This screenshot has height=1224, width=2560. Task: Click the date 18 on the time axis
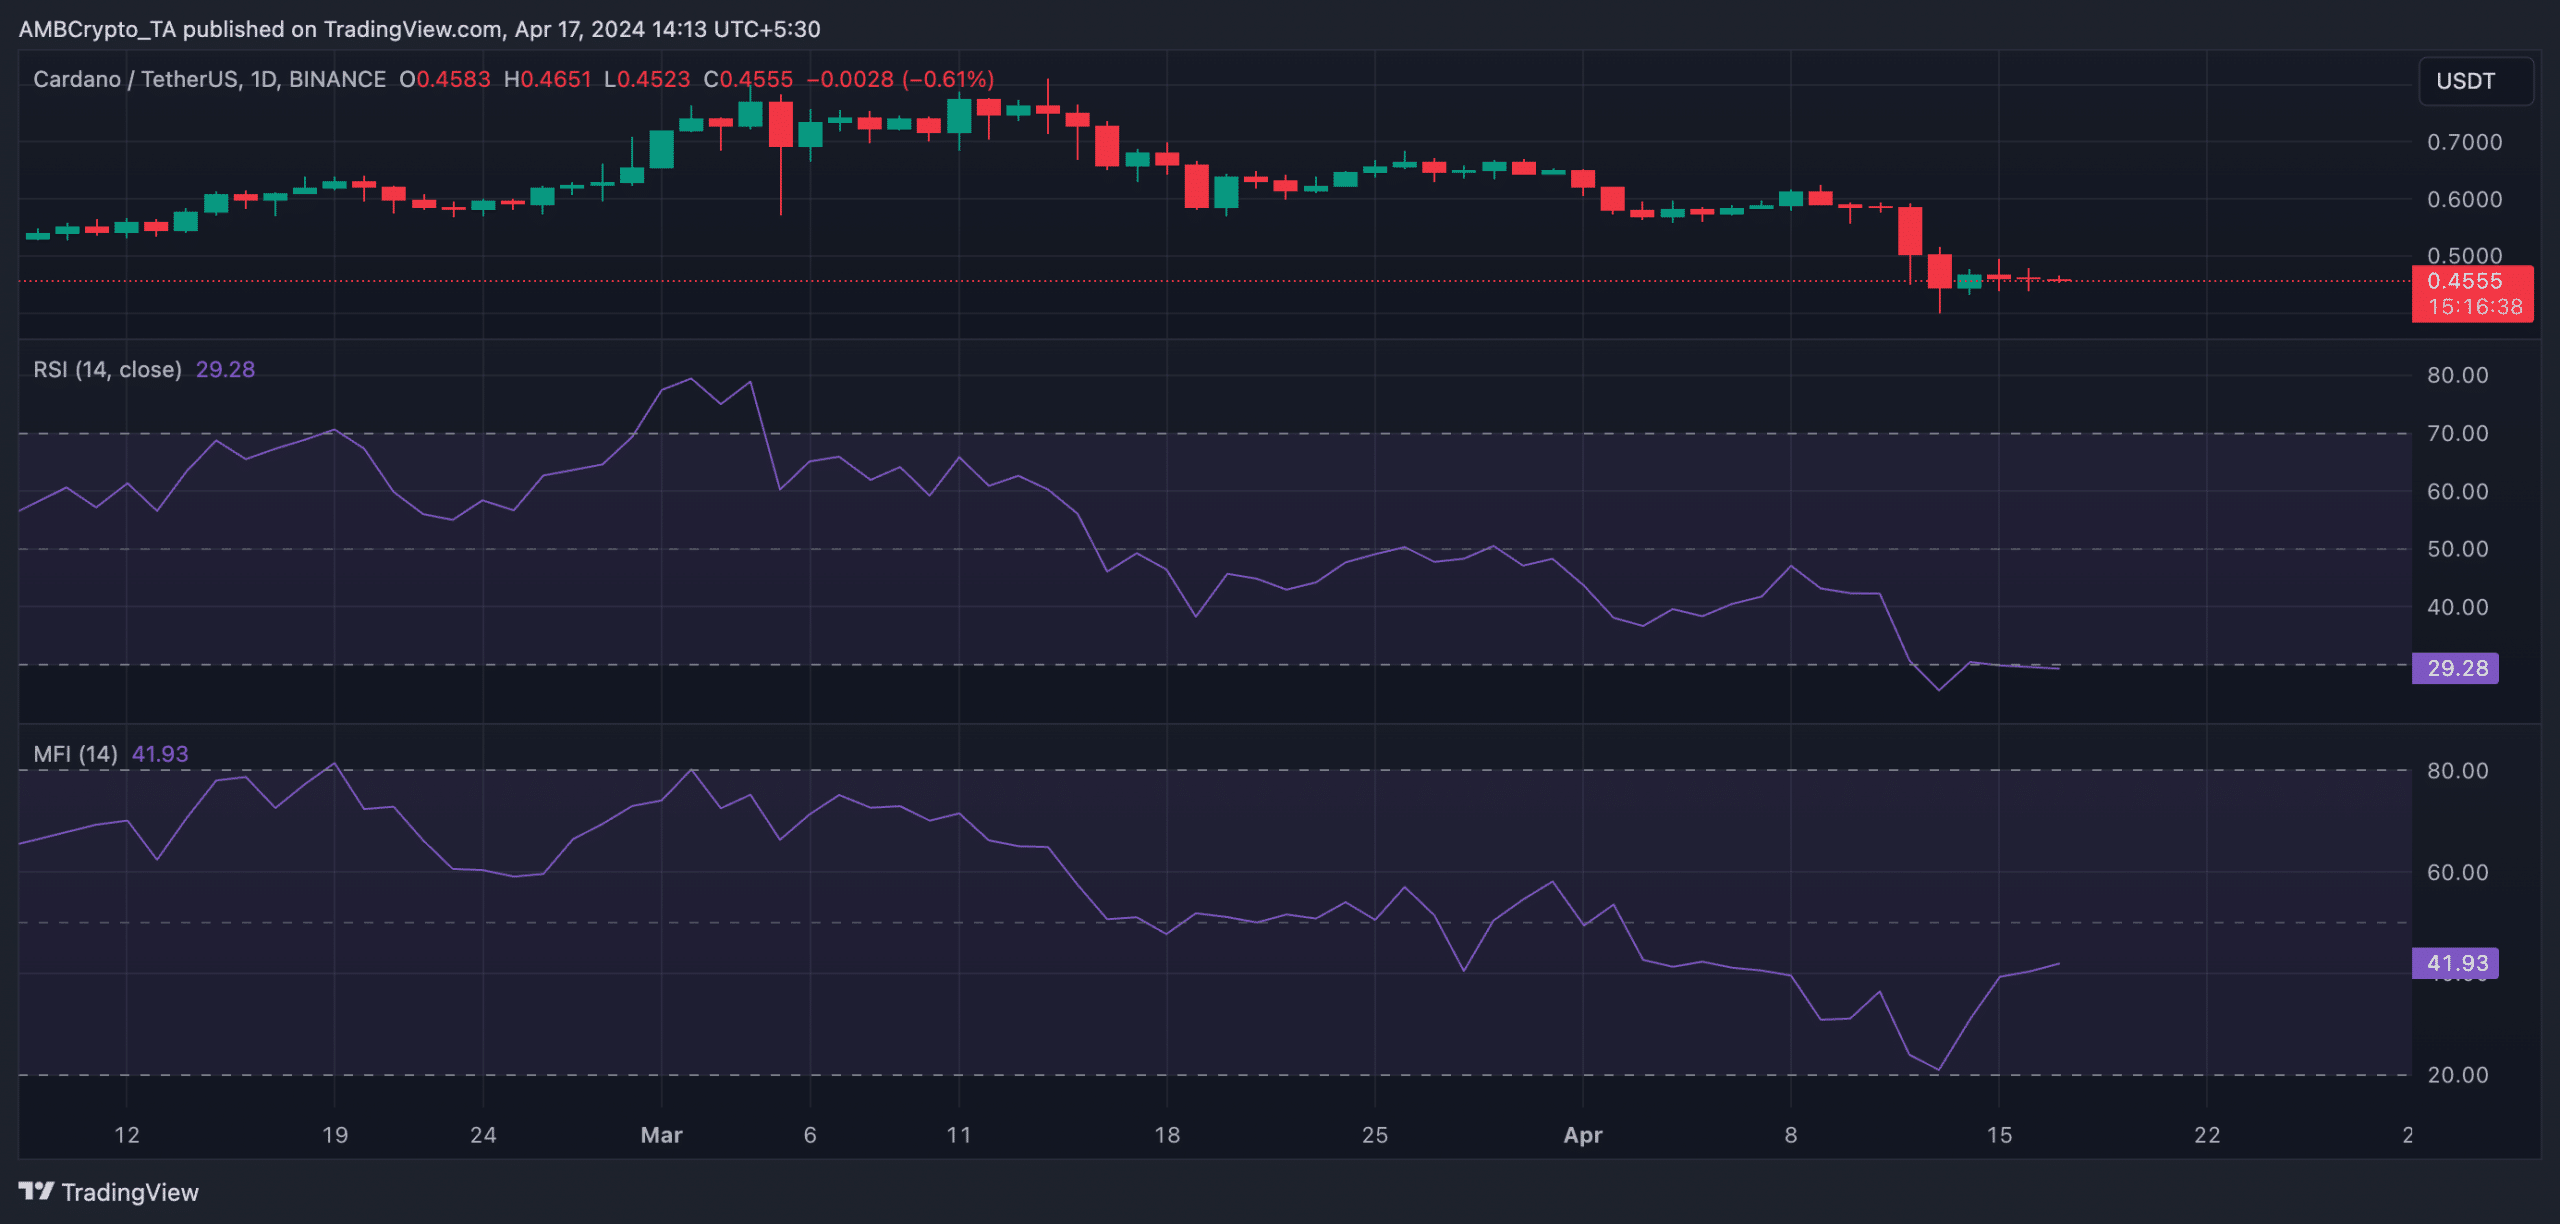(1167, 1135)
